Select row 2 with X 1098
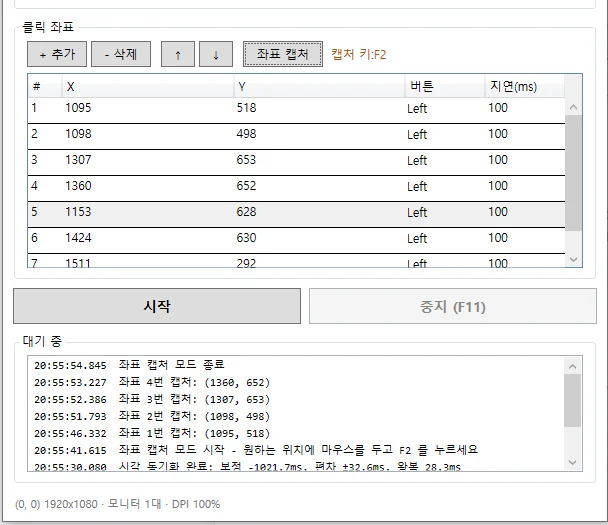The width and height of the screenshot is (608, 525). (297, 136)
